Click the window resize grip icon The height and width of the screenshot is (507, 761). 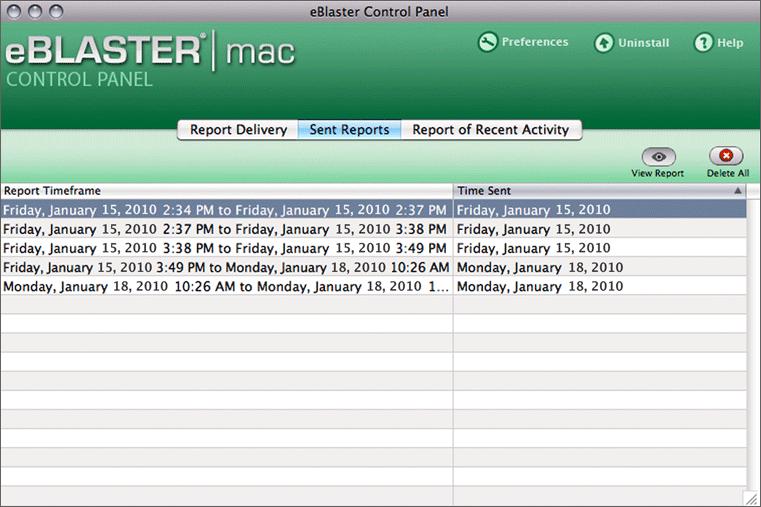coord(752,498)
